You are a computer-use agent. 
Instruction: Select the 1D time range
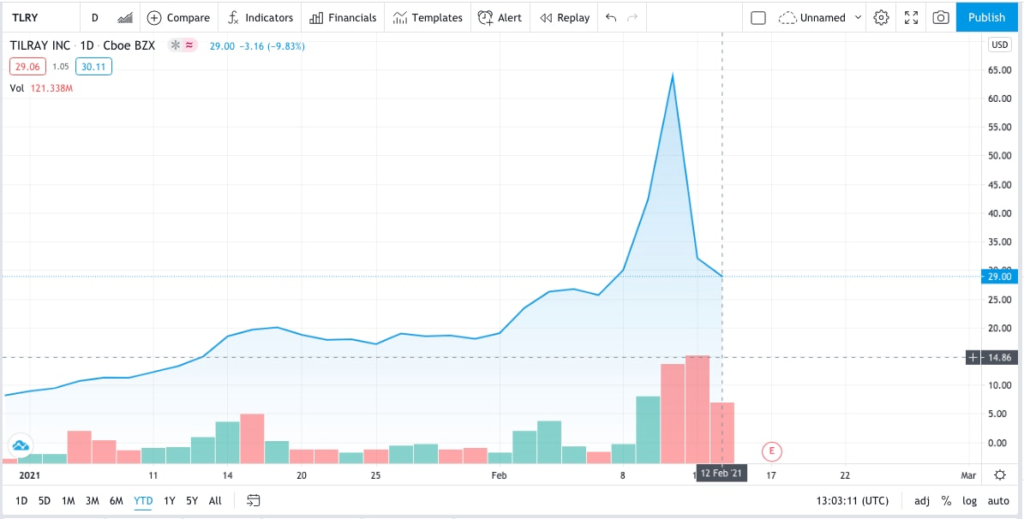pyautogui.click(x=22, y=501)
